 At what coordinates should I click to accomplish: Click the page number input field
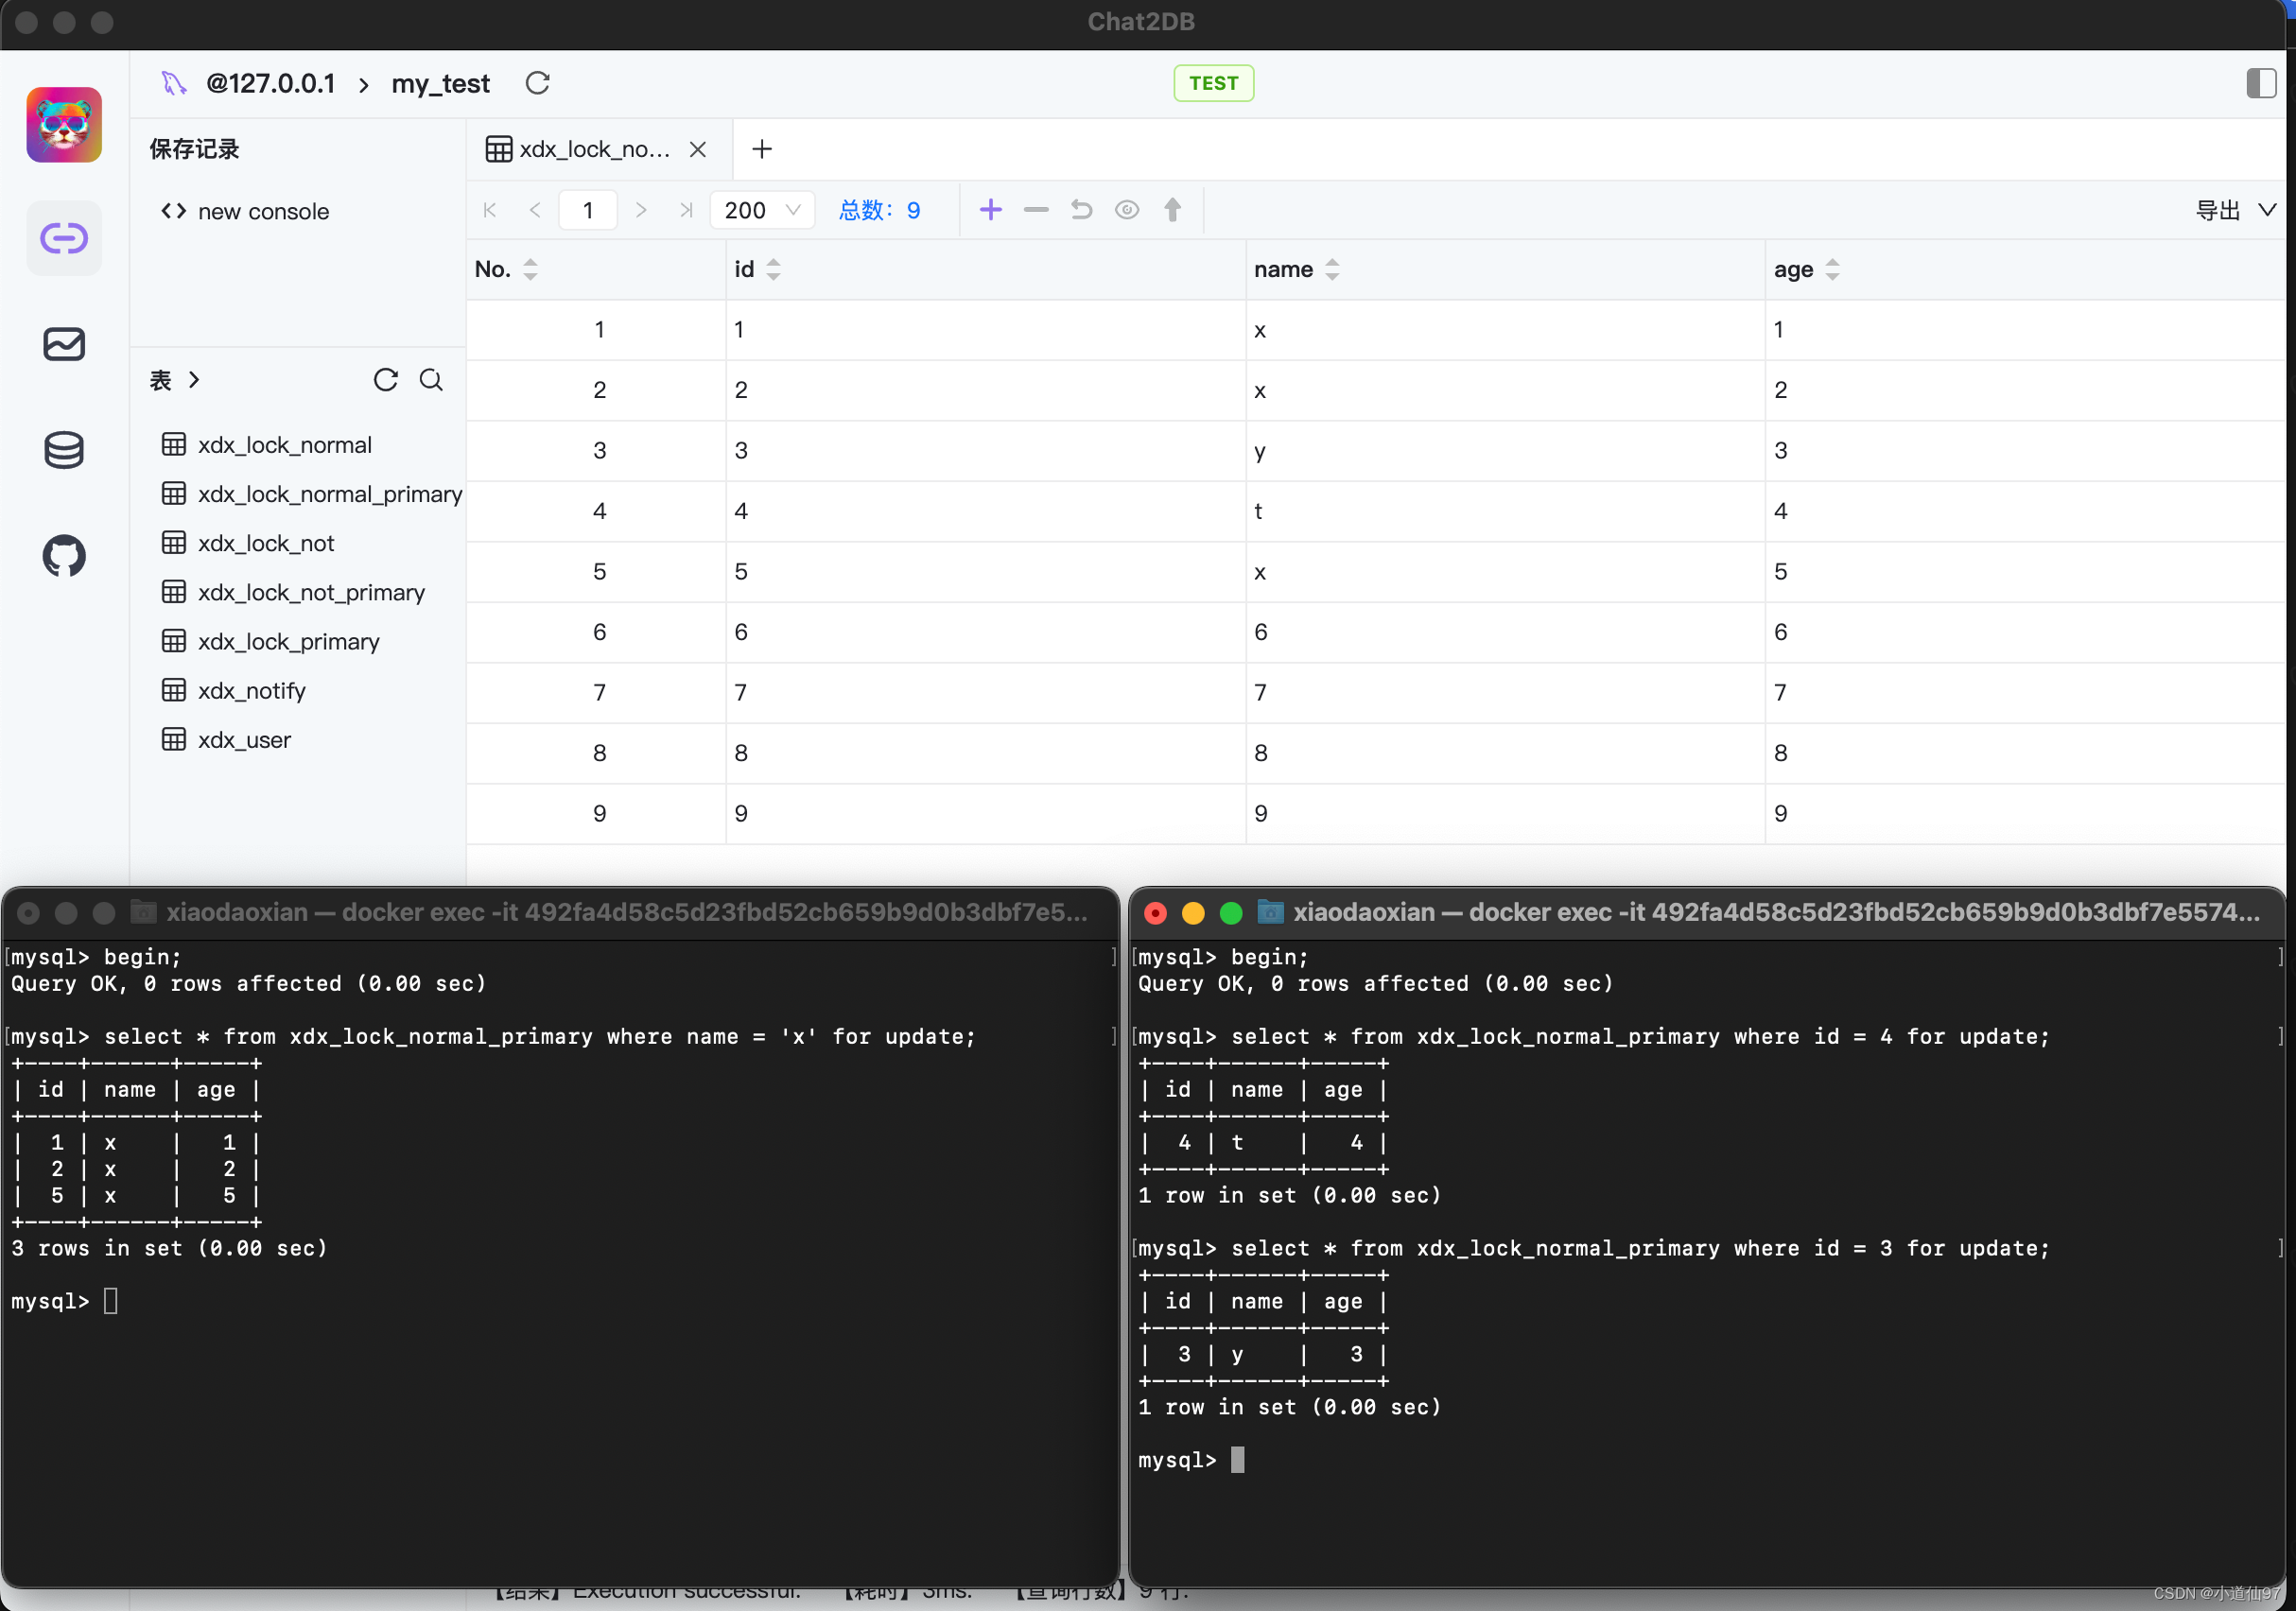588,210
